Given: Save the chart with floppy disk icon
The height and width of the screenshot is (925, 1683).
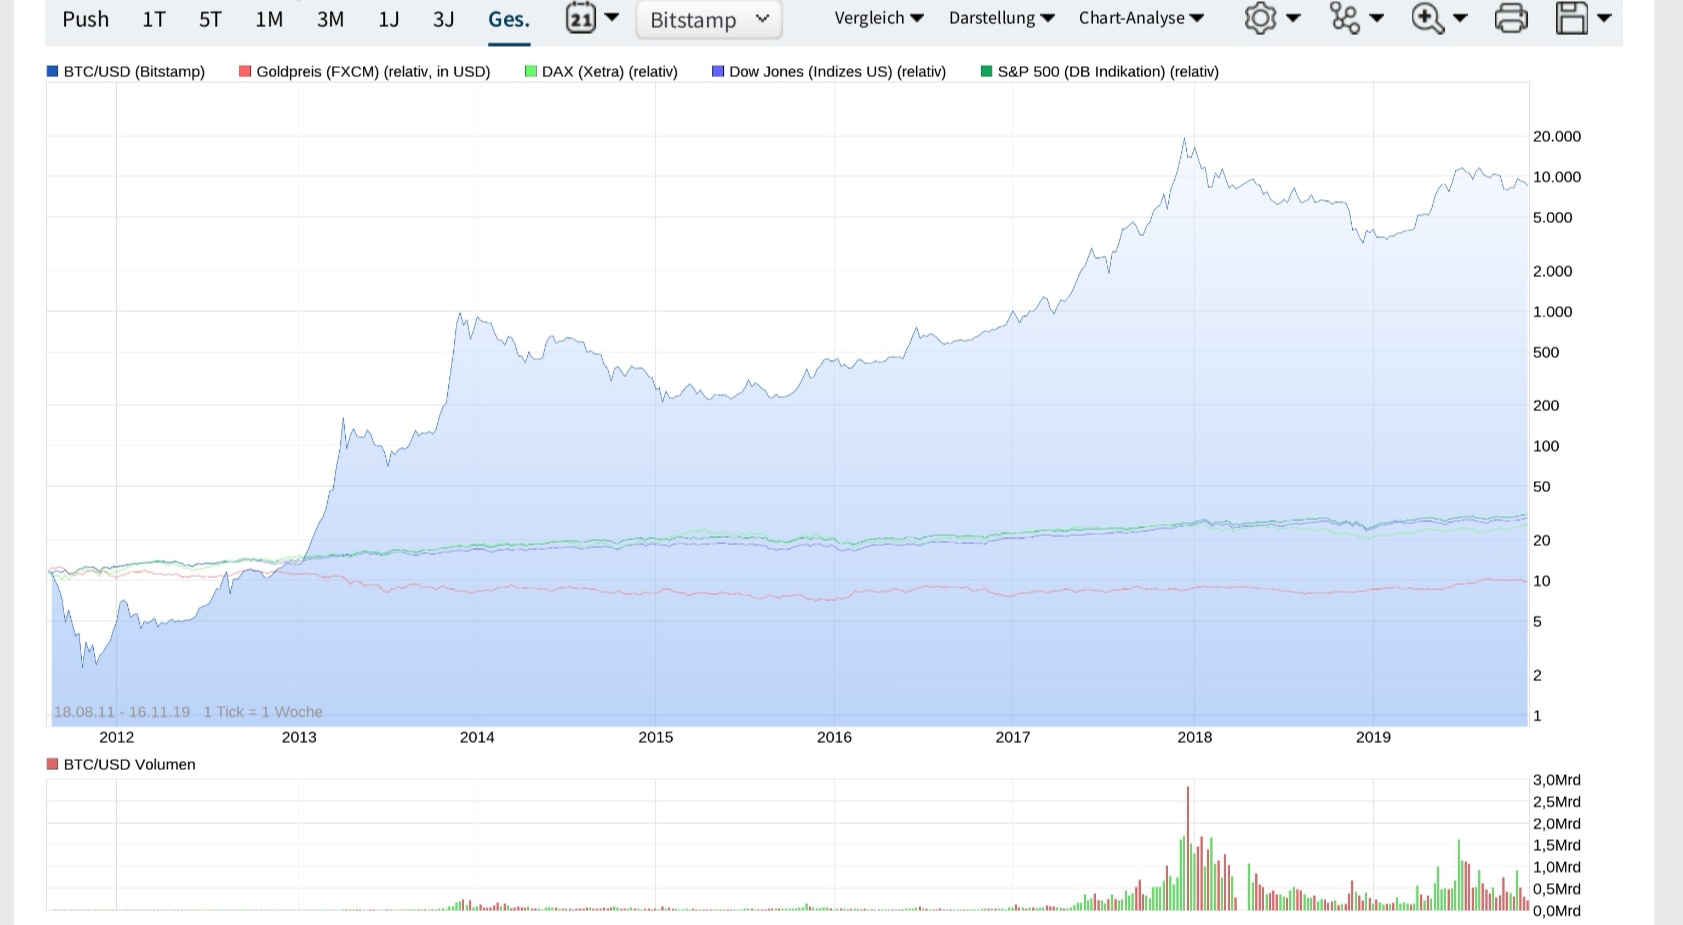Looking at the screenshot, I should click(1572, 18).
